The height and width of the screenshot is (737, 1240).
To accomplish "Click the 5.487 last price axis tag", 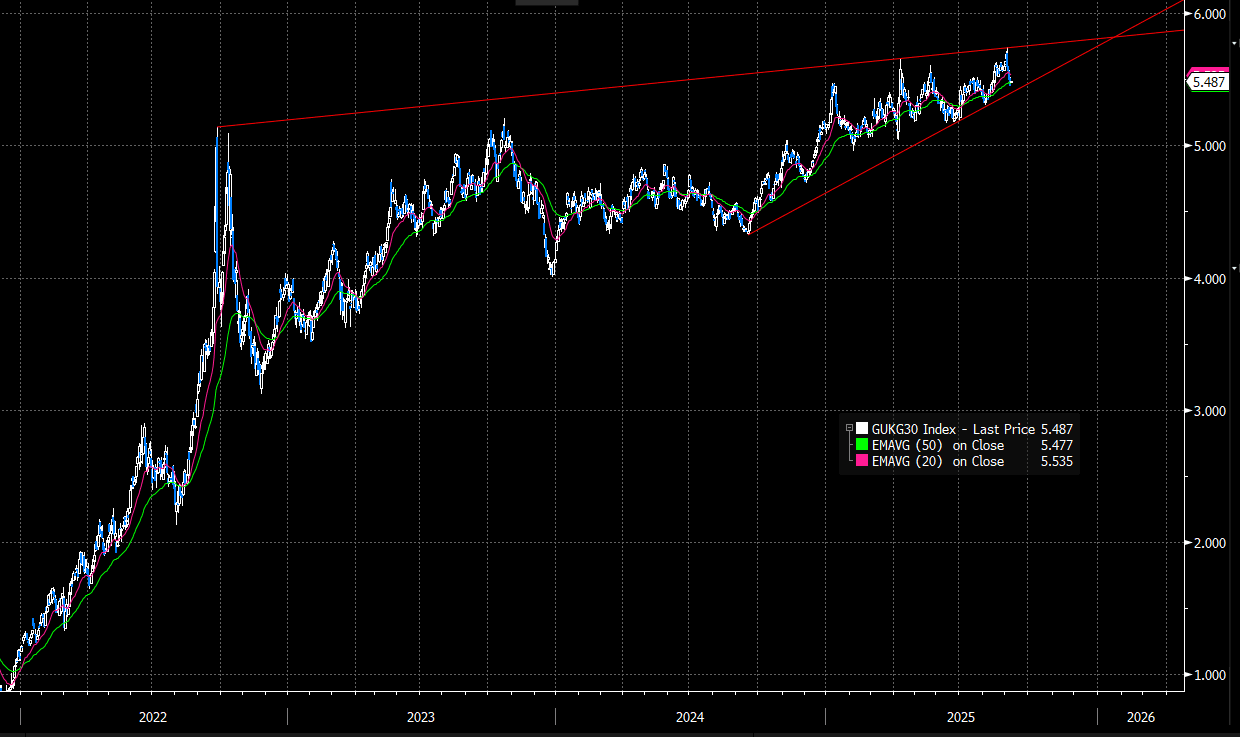I will point(1208,83).
